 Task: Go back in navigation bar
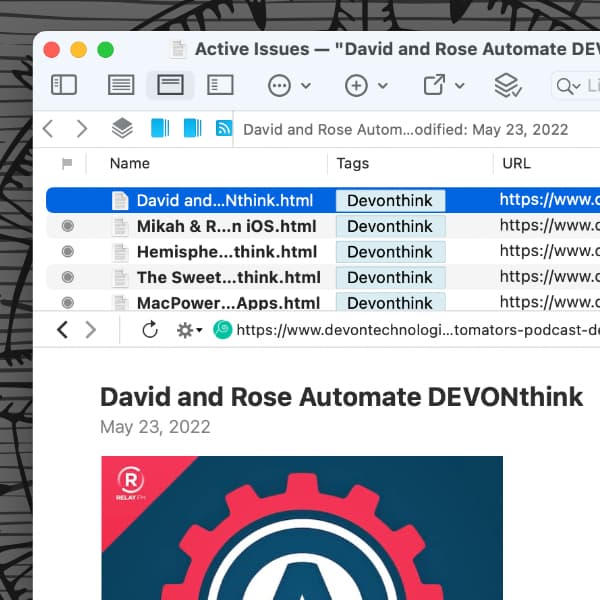click(48, 129)
